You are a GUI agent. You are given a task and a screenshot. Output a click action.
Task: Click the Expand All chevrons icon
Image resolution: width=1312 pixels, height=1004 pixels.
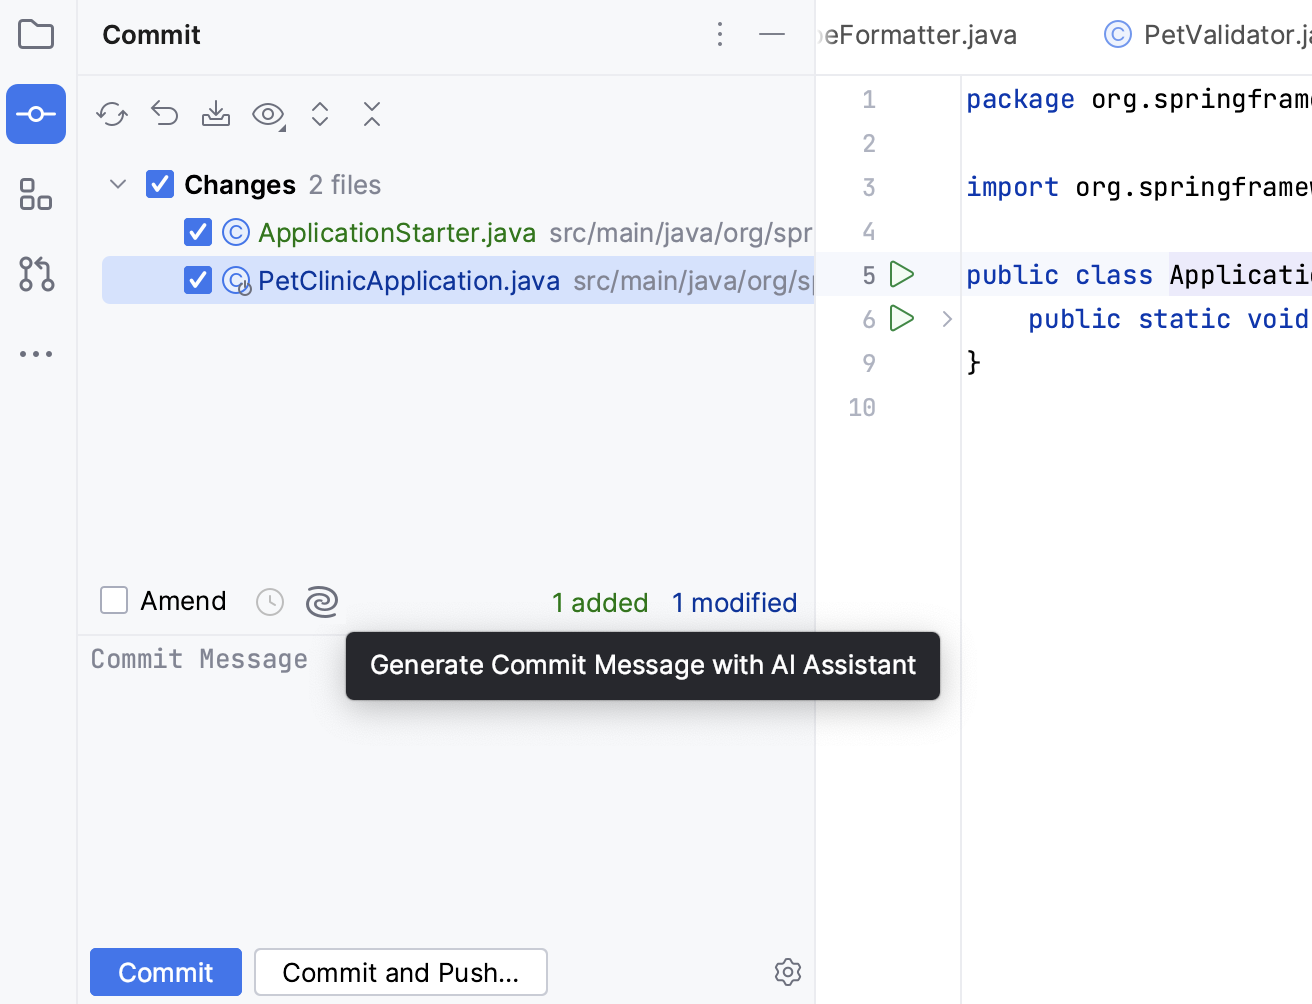coord(319,114)
